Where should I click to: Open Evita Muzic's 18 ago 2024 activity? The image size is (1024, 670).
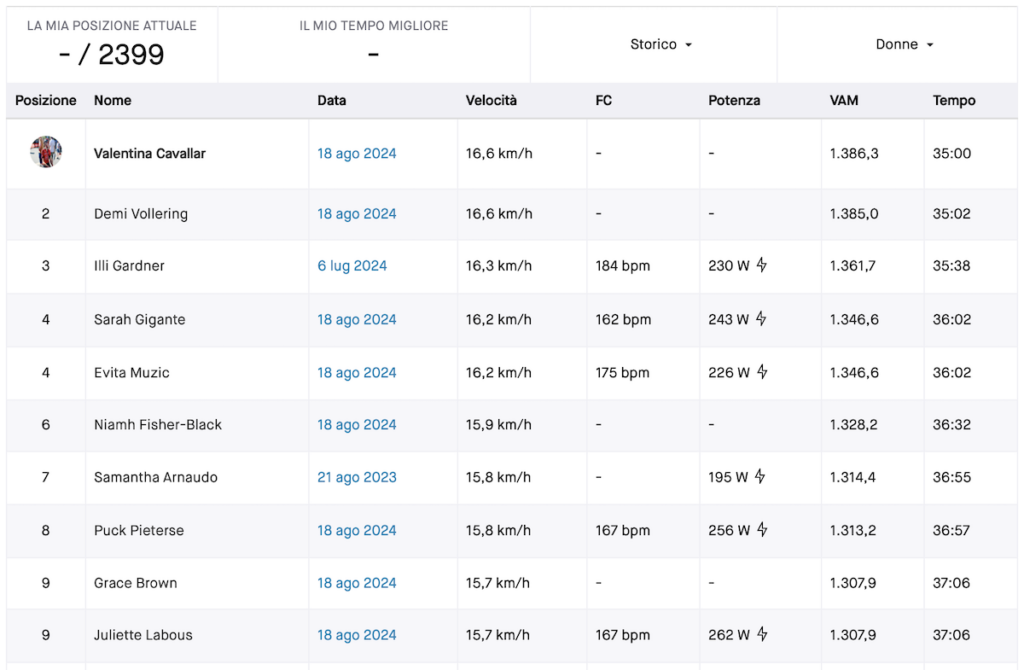click(x=357, y=372)
